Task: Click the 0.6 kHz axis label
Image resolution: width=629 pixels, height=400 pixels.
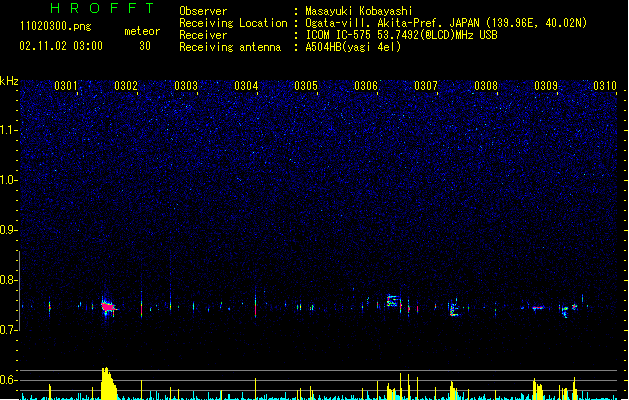Action: pos(9,380)
